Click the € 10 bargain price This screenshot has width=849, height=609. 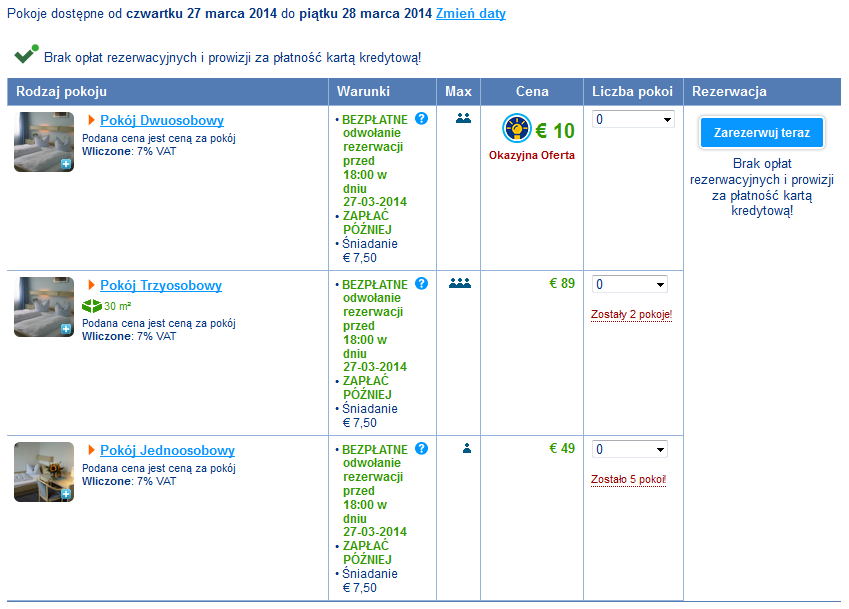555,130
